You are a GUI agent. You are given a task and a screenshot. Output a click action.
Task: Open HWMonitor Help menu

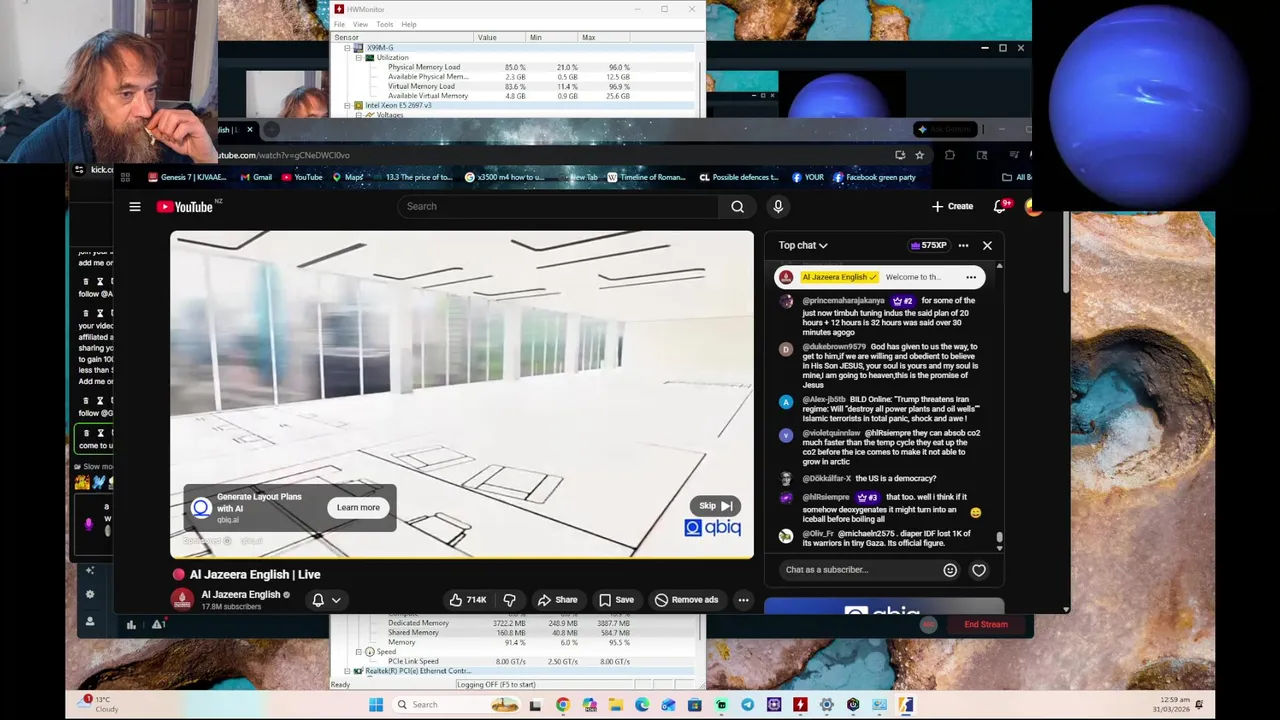point(409,24)
